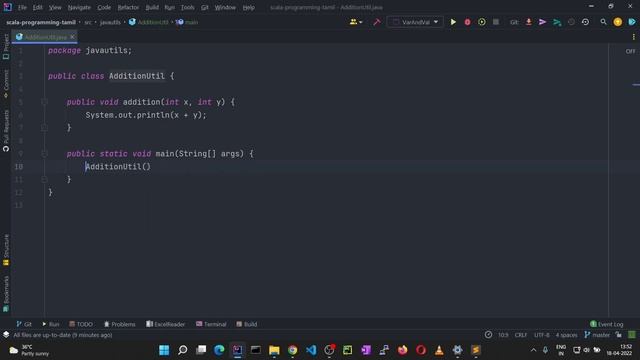This screenshot has height=360, width=640.
Task: Click the src breadcrumb
Action: coord(88,22)
